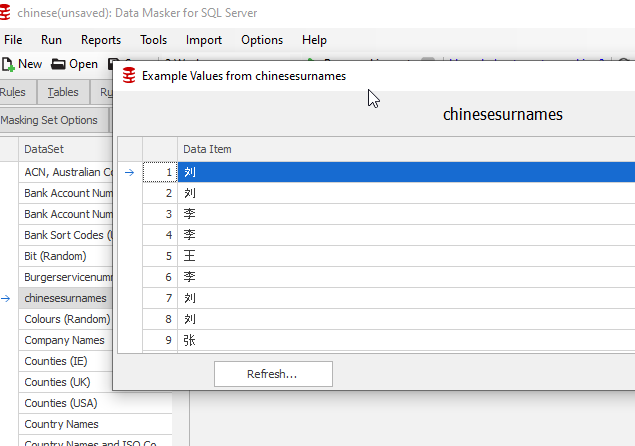The height and width of the screenshot is (446, 635).
Task: Click the dialog's red database icon
Action: [128, 76]
